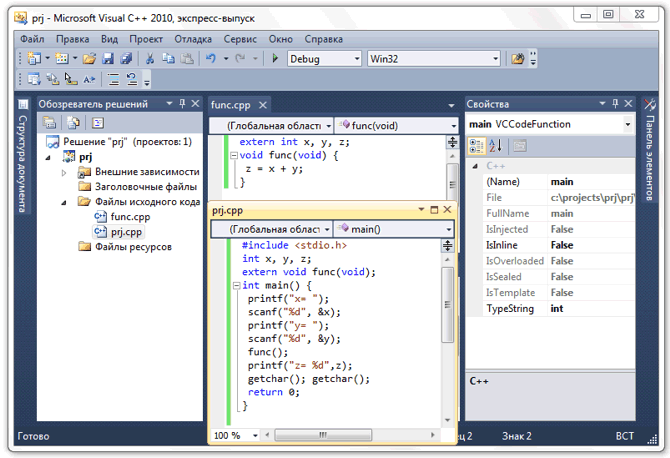Open New Project dropdown arrow
Screen dimensions: 670x458
point(47,58)
